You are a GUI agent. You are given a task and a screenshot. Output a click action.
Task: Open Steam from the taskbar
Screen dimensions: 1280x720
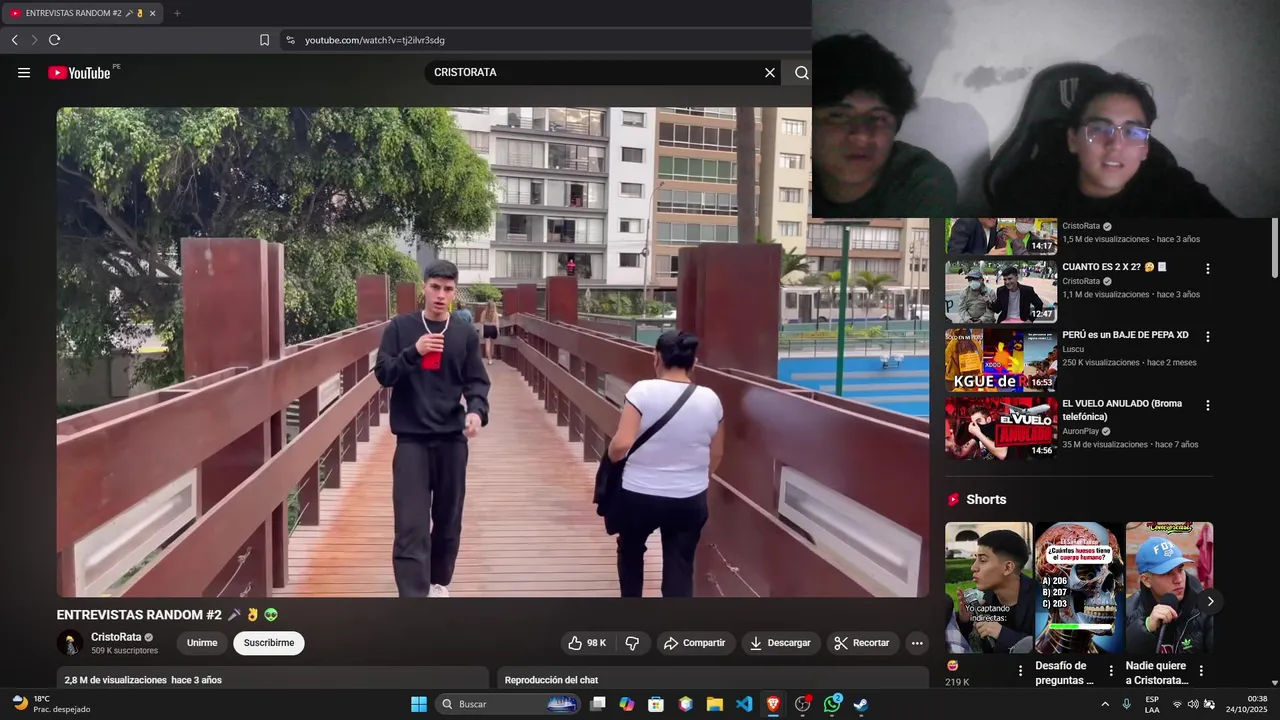pos(861,704)
